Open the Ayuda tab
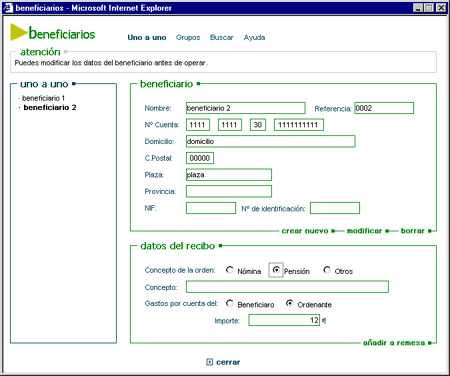The image size is (450, 376). coord(254,38)
